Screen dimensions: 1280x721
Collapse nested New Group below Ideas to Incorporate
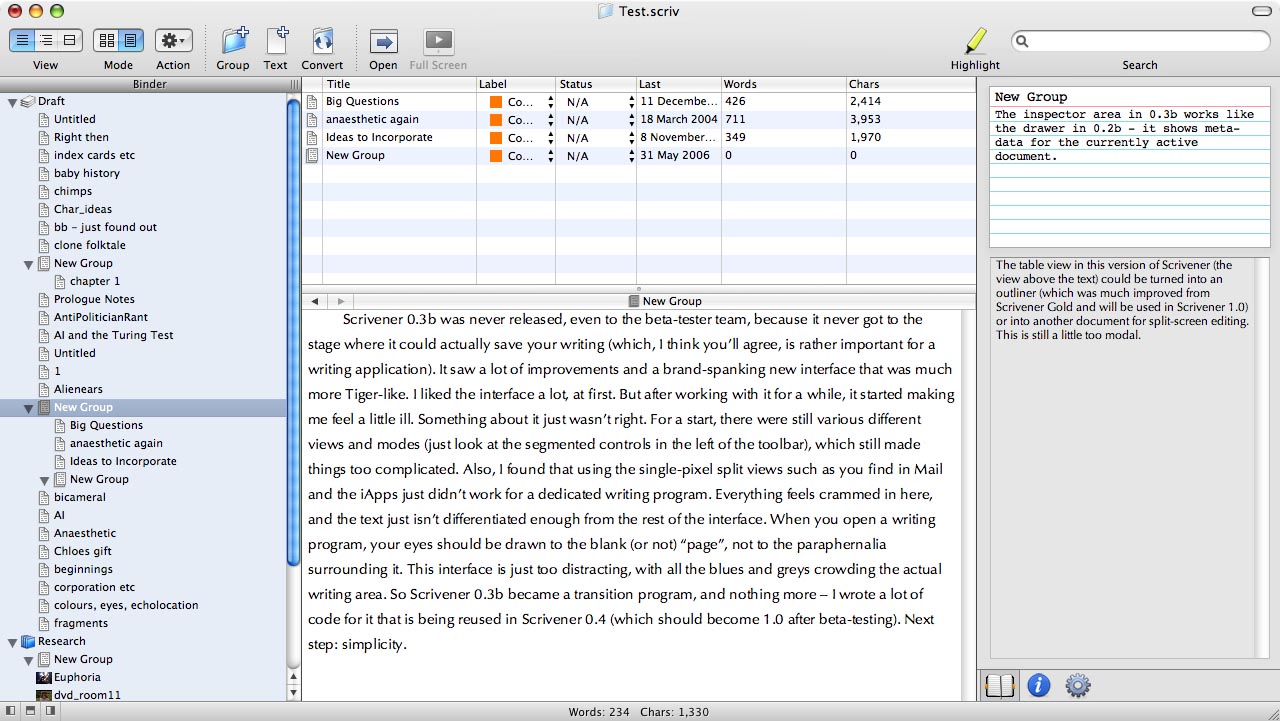[x=44, y=480]
